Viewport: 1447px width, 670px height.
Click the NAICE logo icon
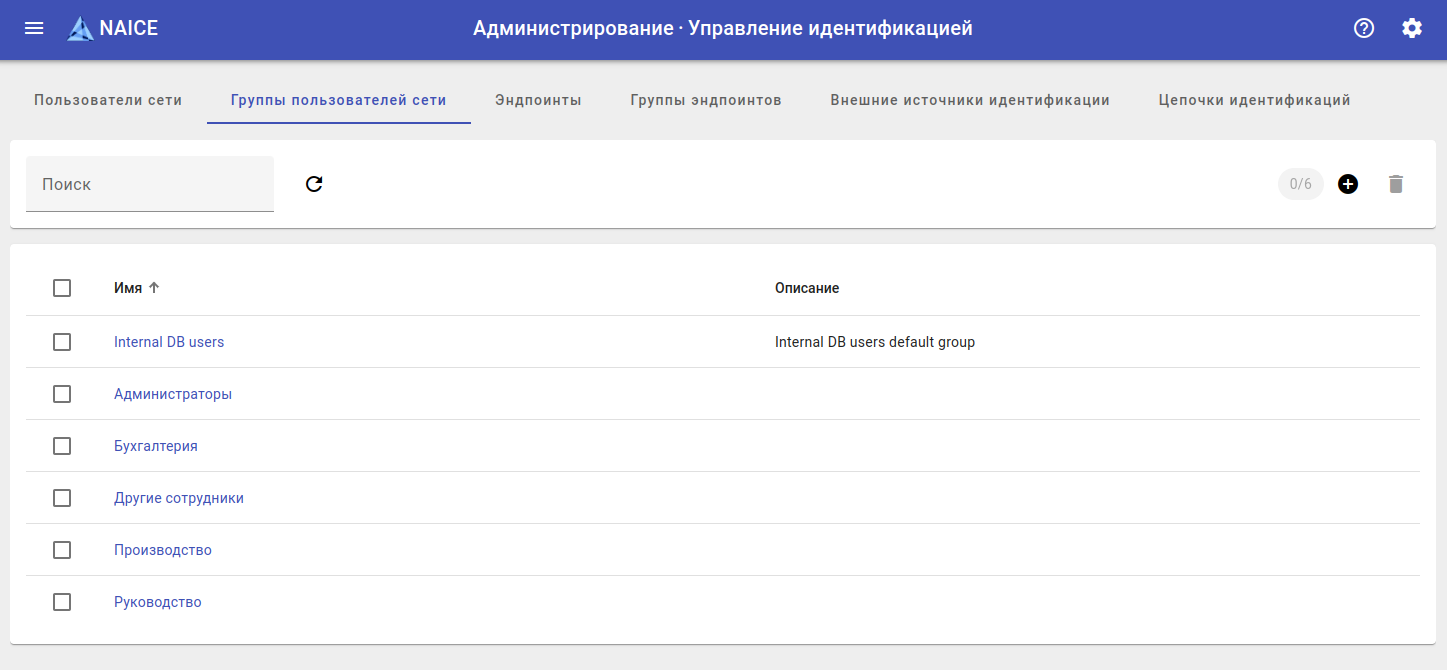pos(80,29)
